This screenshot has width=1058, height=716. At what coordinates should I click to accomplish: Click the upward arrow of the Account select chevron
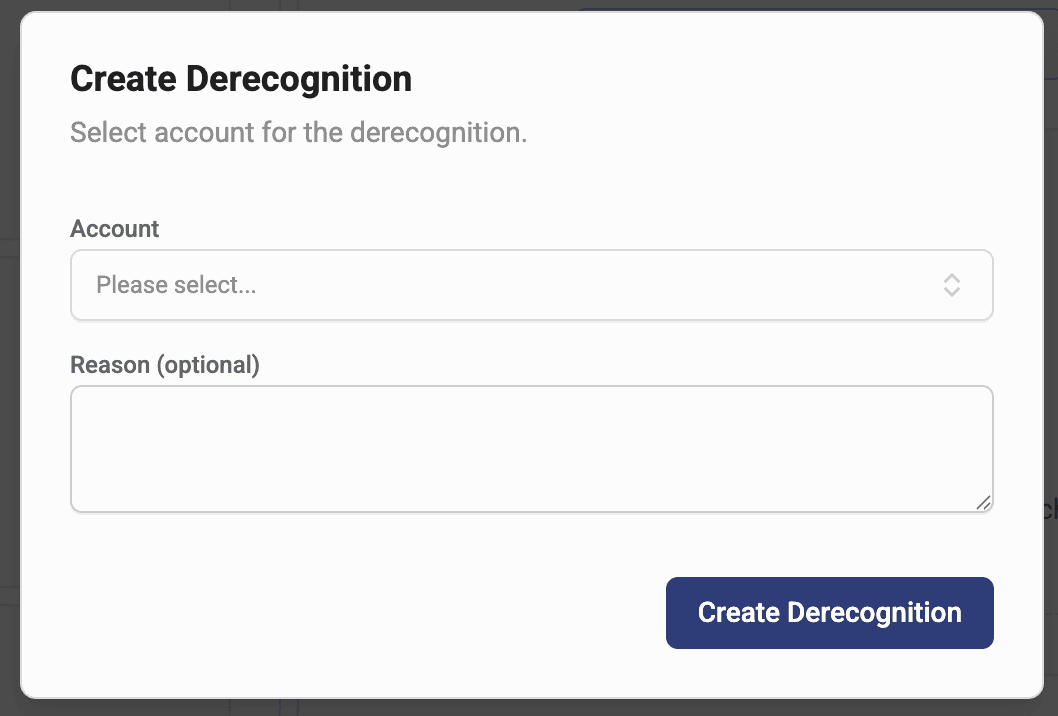(952, 277)
